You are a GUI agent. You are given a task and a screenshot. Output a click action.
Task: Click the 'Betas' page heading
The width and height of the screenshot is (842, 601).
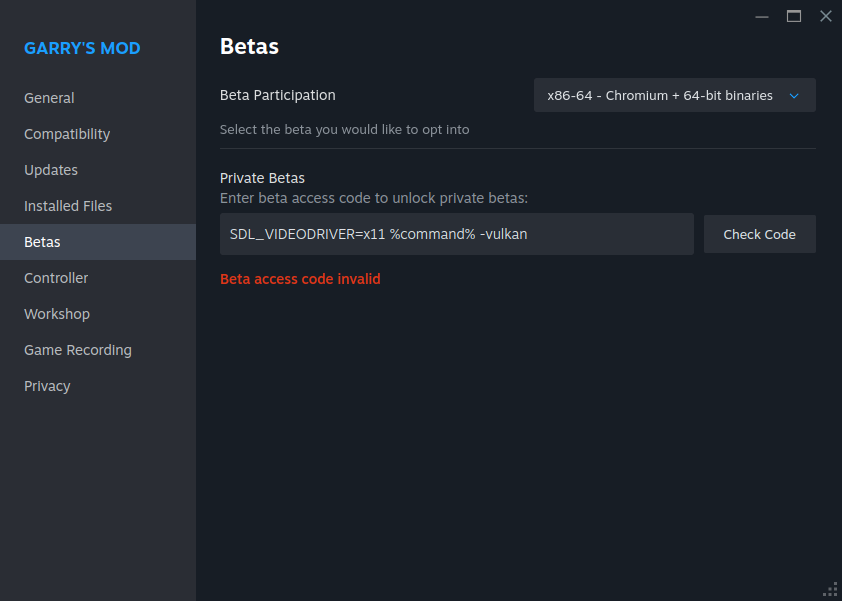[249, 46]
